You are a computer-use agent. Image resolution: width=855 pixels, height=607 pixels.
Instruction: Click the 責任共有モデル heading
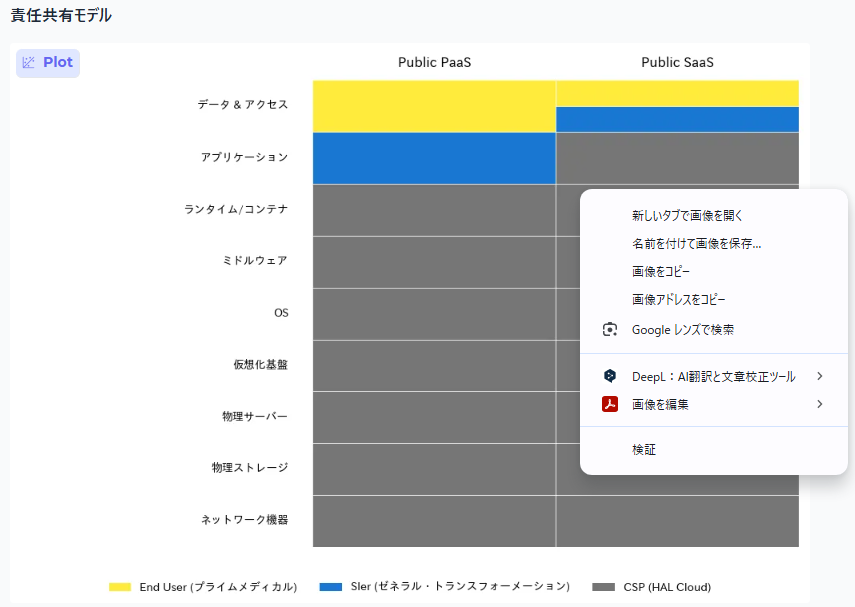[61, 15]
